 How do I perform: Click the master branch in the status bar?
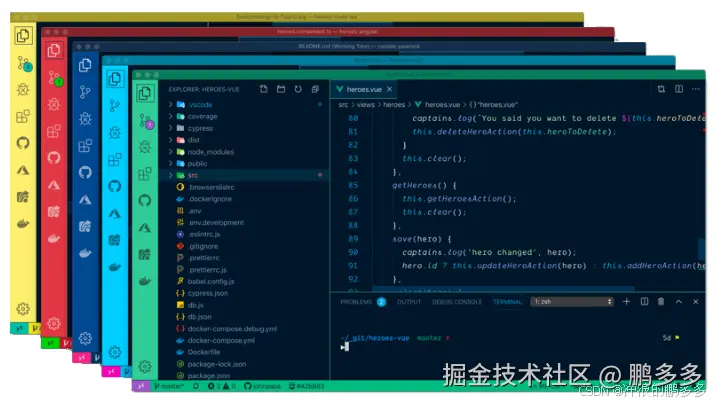[171, 386]
